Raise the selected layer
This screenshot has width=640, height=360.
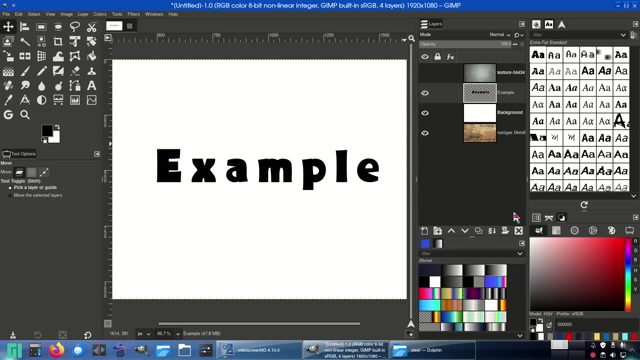451,231
